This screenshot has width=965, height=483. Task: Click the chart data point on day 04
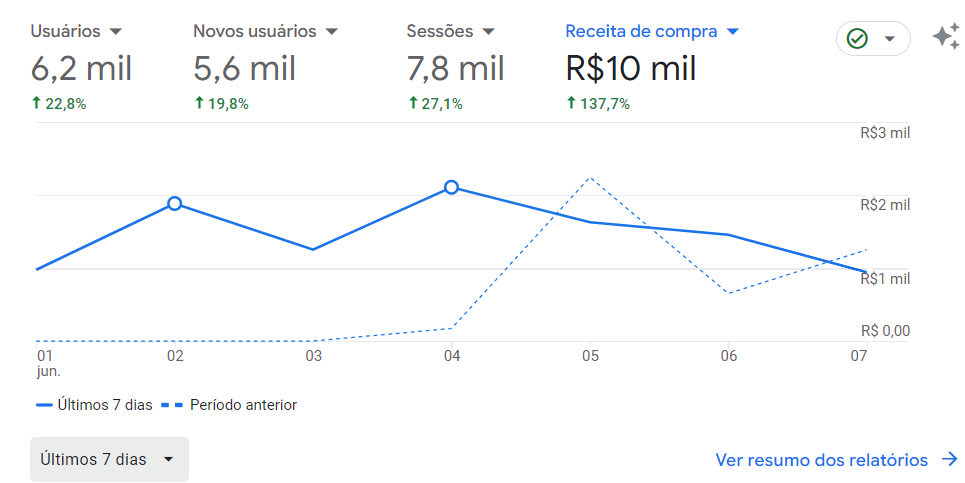(x=451, y=187)
